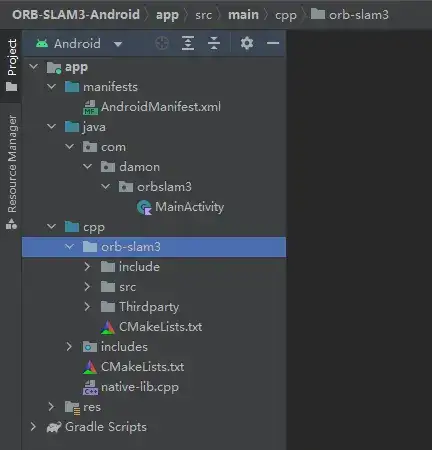Hide the Project tool window
The width and height of the screenshot is (432, 450).
(x=273, y=43)
